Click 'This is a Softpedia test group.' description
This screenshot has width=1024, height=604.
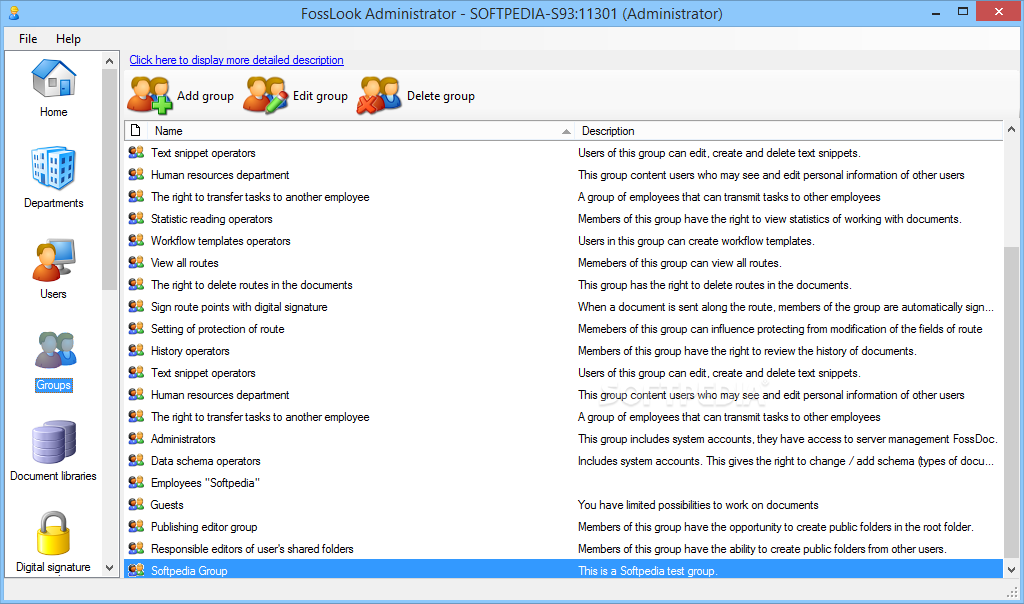(648, 571)
